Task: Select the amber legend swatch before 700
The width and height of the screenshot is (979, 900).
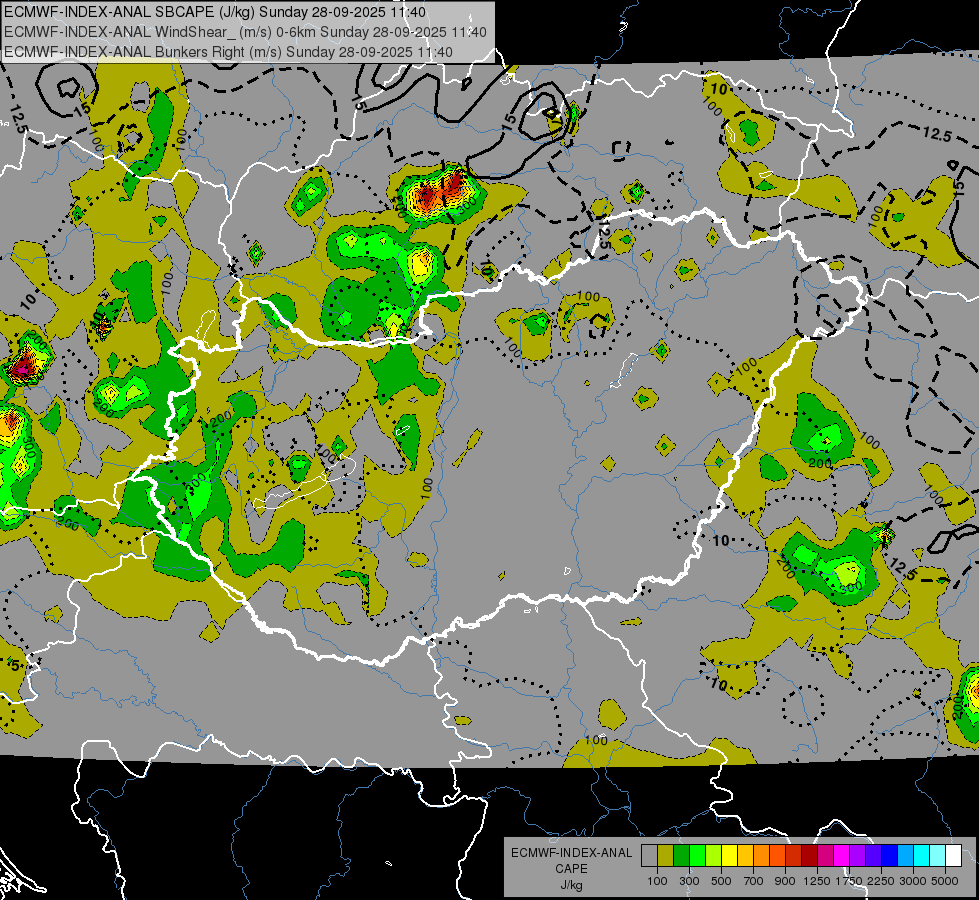Action: 745,856
